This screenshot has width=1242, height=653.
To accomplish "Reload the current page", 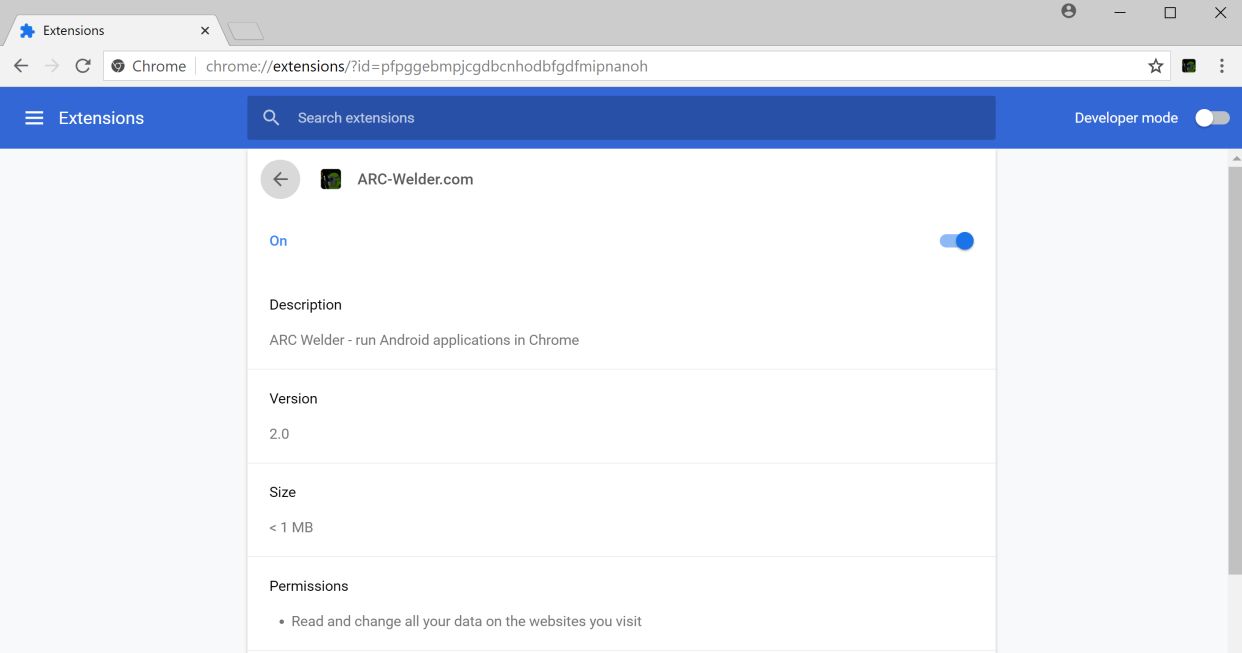I will coord(83,66).
